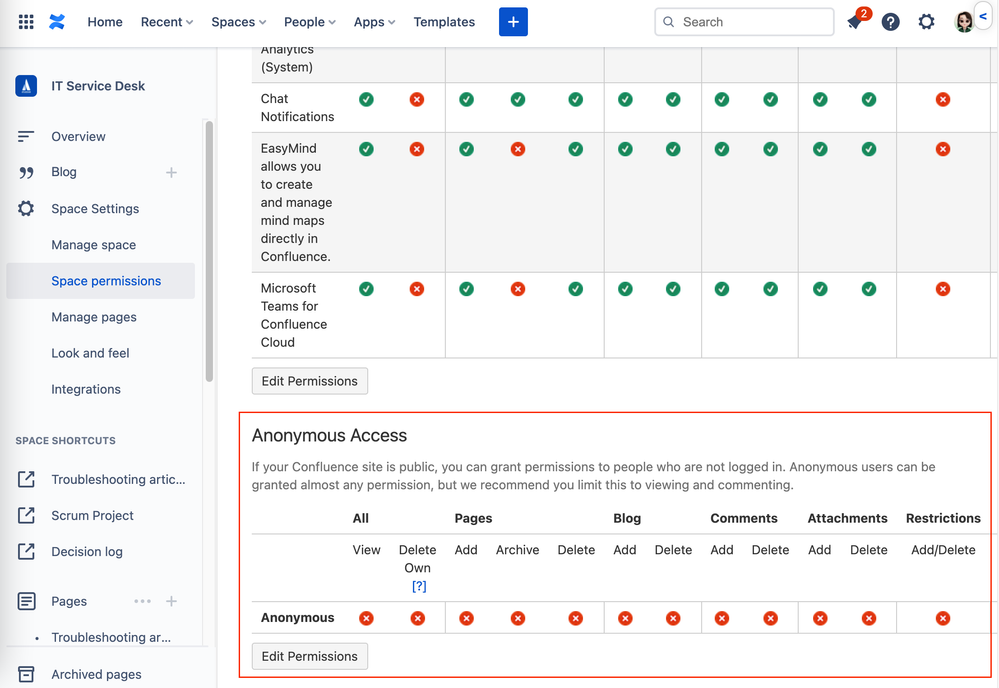The height and width of the screenshot is (688, 999).
Task: Open the app switcher grid icon
Action: point(26,22)
